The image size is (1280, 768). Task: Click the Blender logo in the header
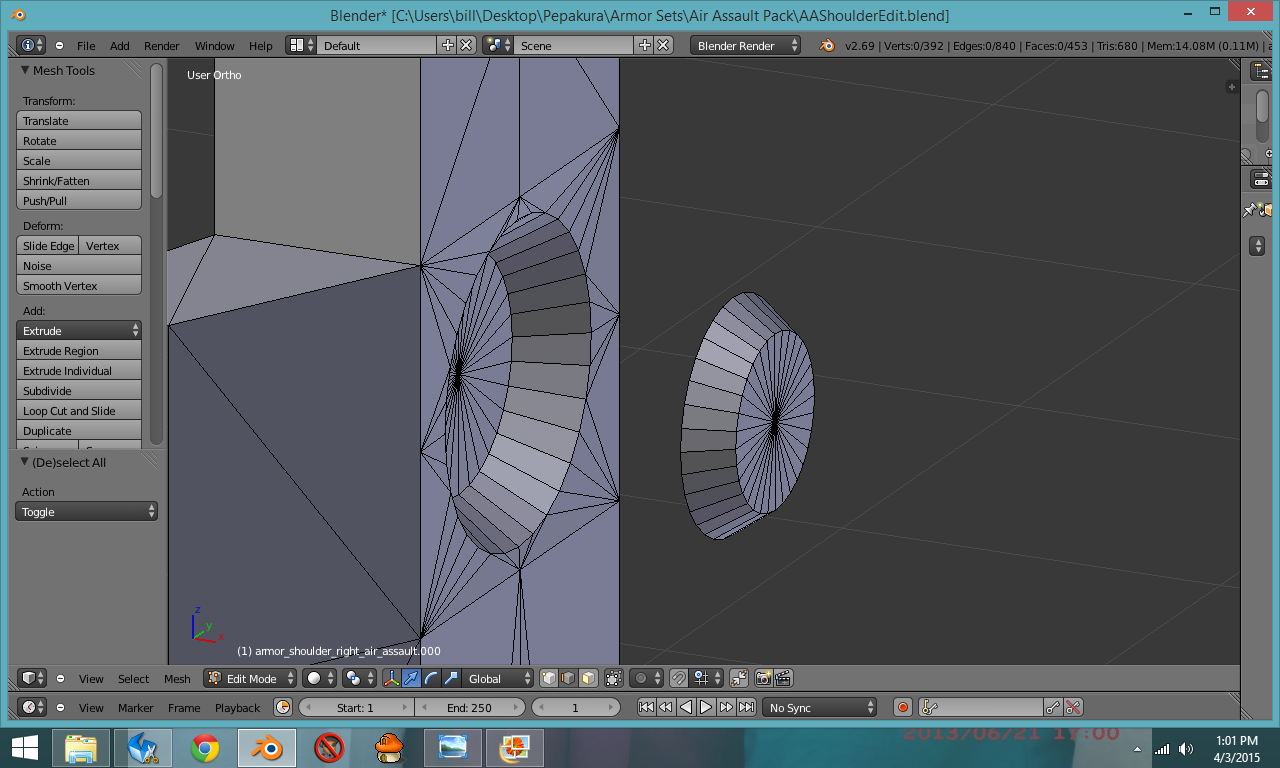point(827,45)
